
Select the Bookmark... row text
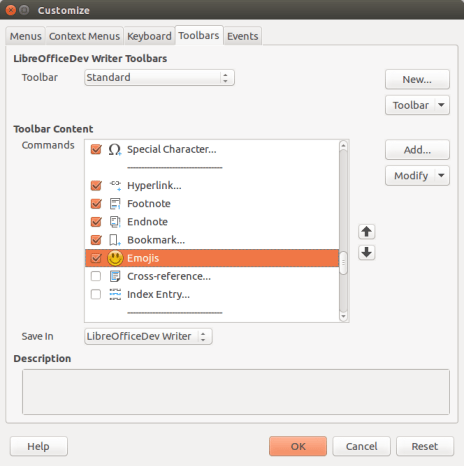pyautogui.click(x=156, y=240)
